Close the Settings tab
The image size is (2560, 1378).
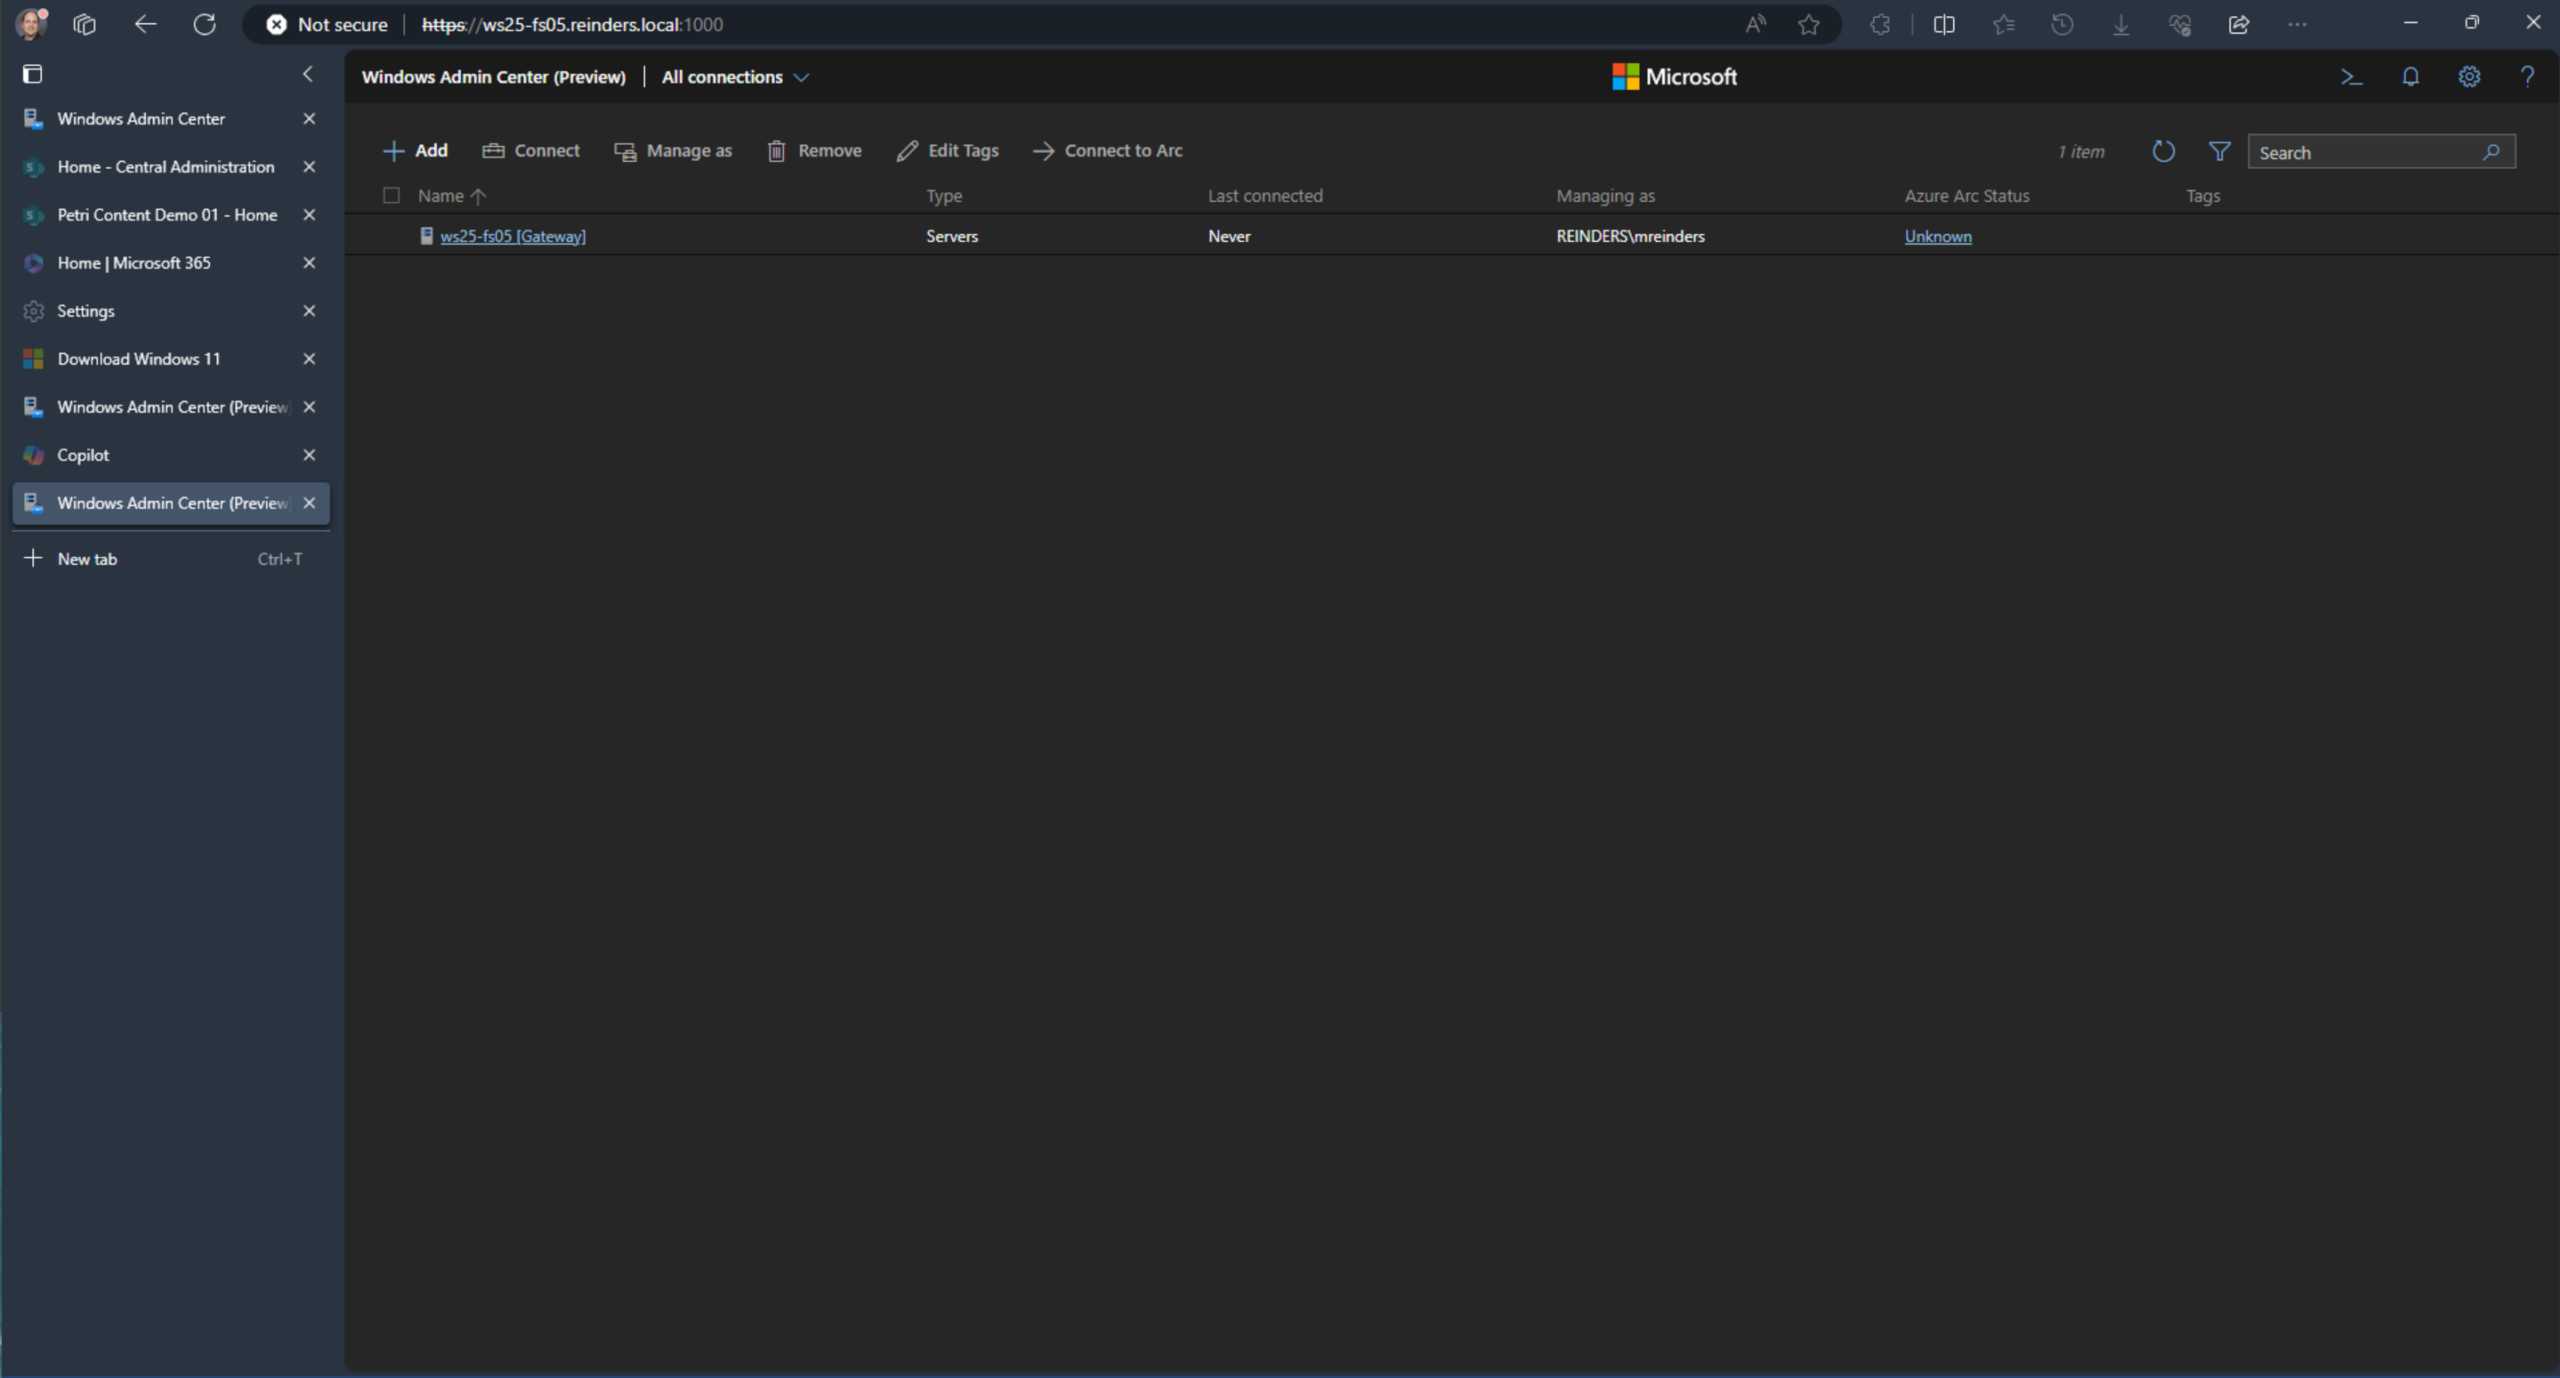click(x=309, y=311)
